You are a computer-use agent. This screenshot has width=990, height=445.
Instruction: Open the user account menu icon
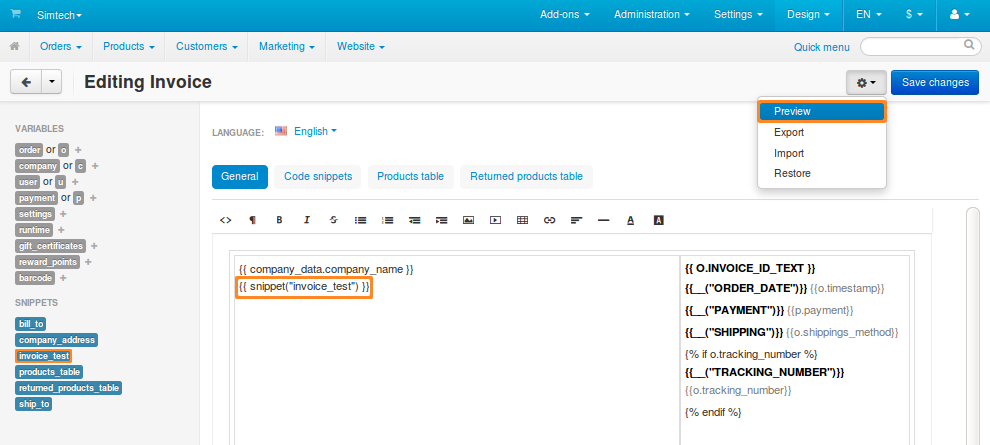tap(958, 15)
